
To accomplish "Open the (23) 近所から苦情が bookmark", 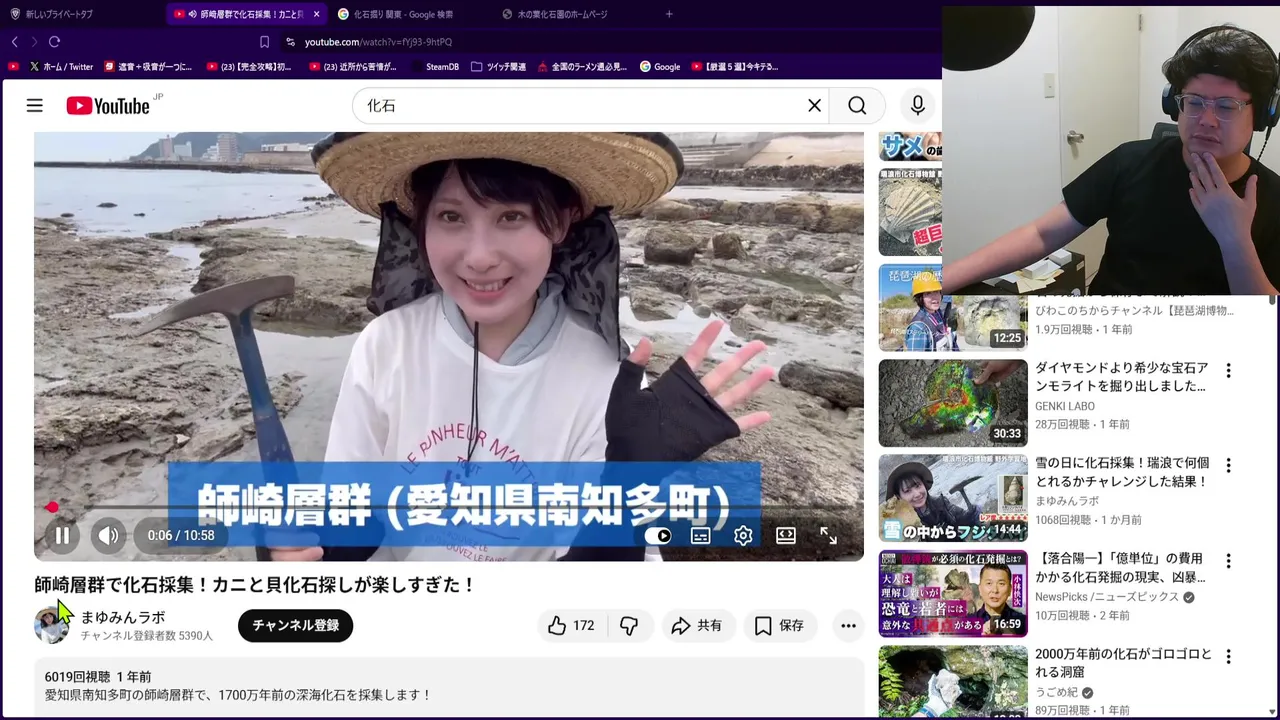I will click(x=352, y=67).
